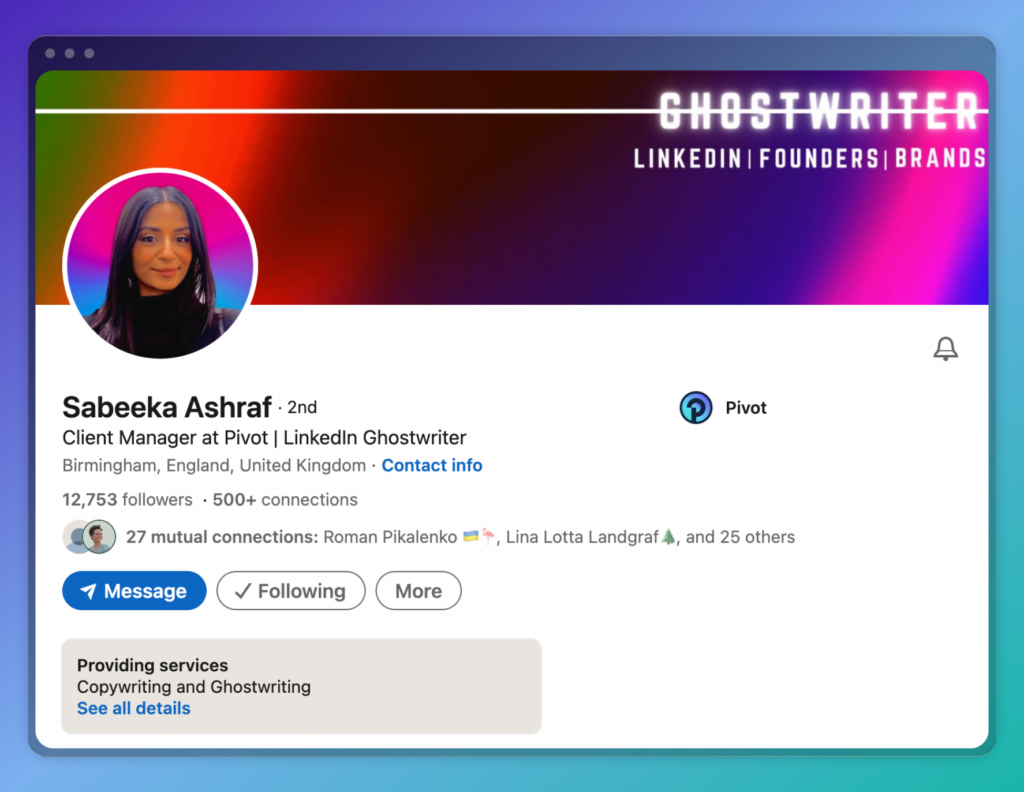This screenshot has width=1024, height=792.
Task: Click Roman Pikalenko's name
Action: pos(390,537)
